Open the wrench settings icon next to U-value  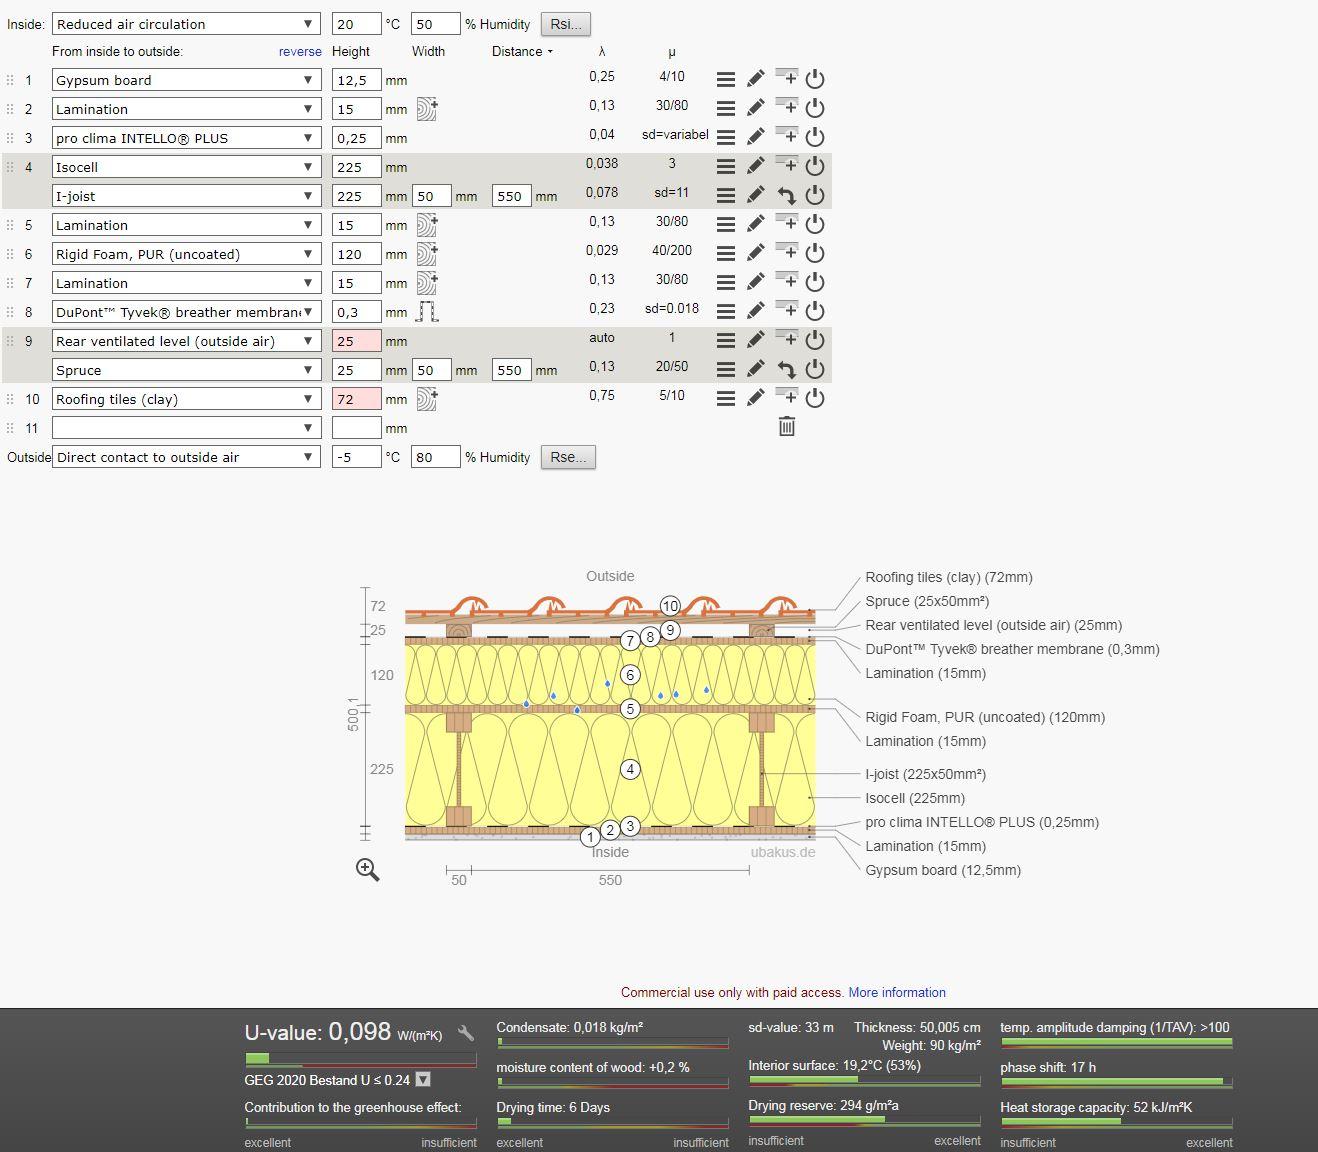(466, 1033)
